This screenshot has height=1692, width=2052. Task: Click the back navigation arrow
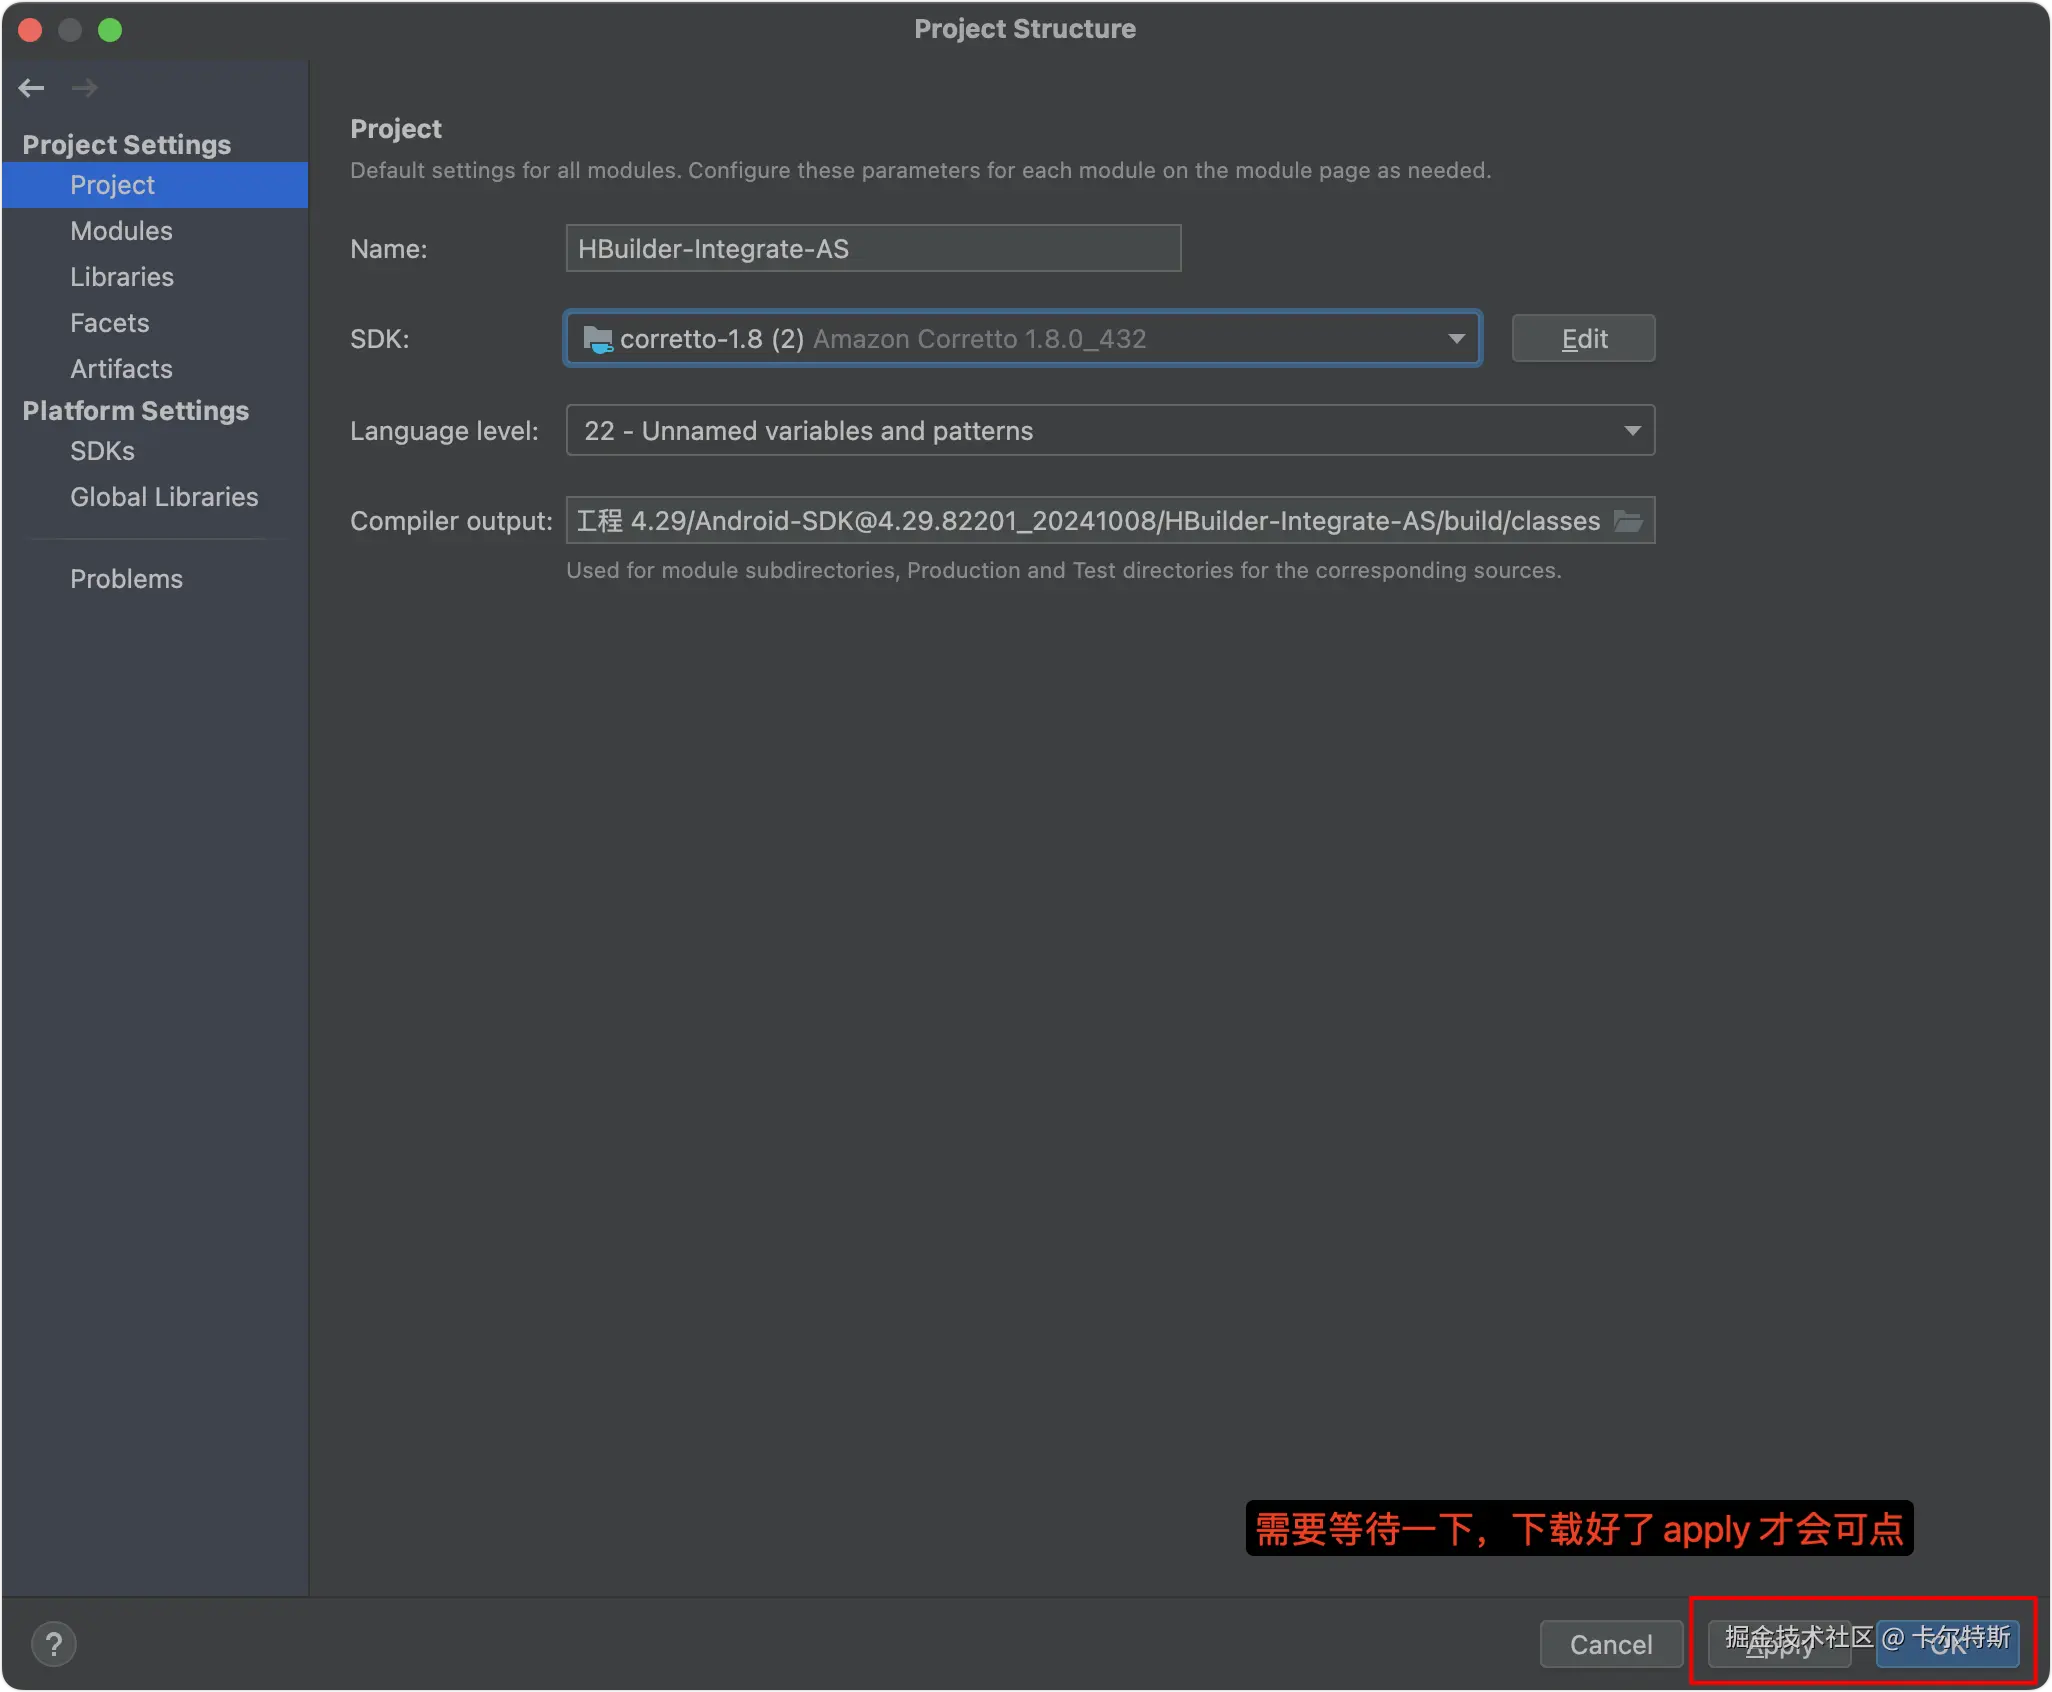[x=31, y=88]
